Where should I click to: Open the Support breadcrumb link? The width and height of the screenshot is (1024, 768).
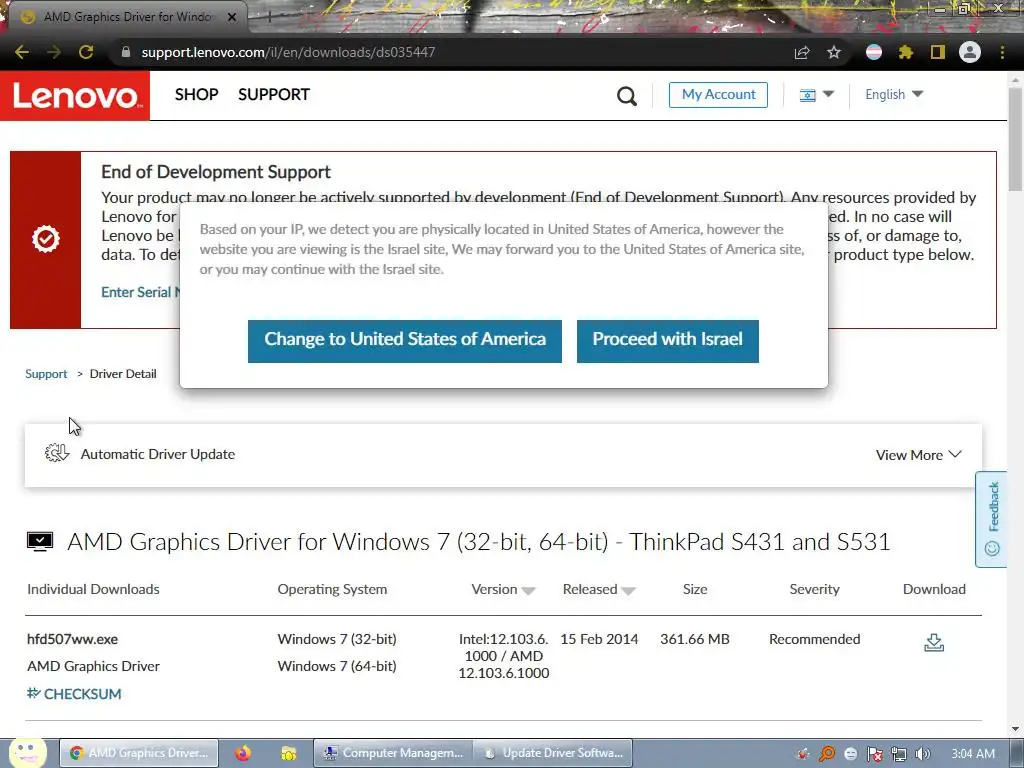pyautogui.click(x=46, y=374)
